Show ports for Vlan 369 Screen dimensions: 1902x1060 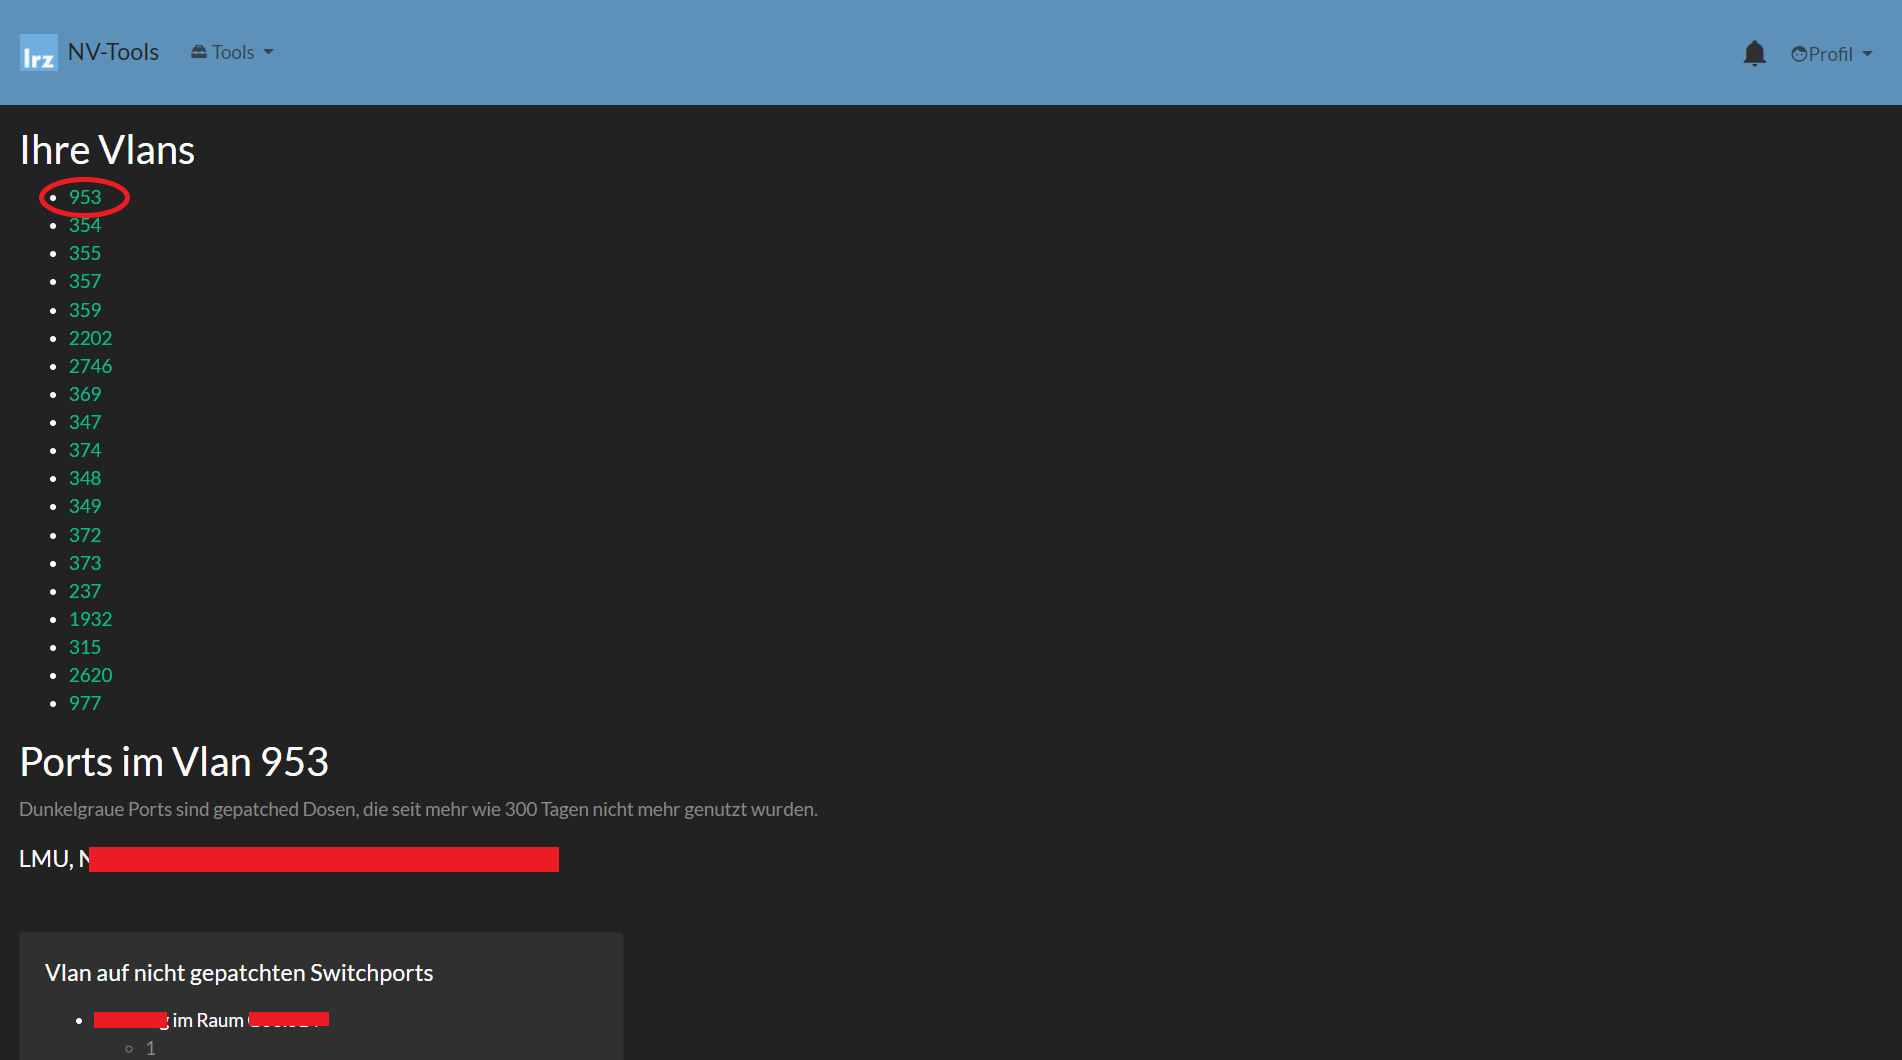coord(85,394)
